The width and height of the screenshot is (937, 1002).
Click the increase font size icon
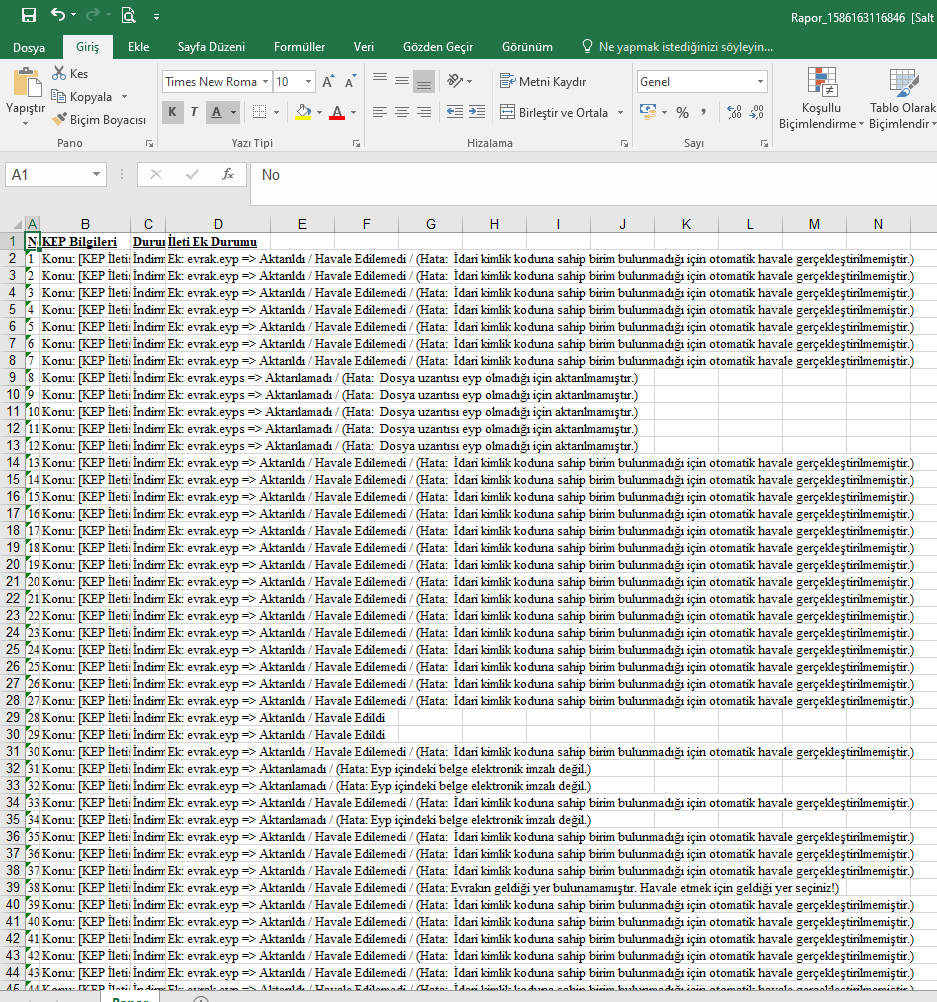click(x=328, y=82)
